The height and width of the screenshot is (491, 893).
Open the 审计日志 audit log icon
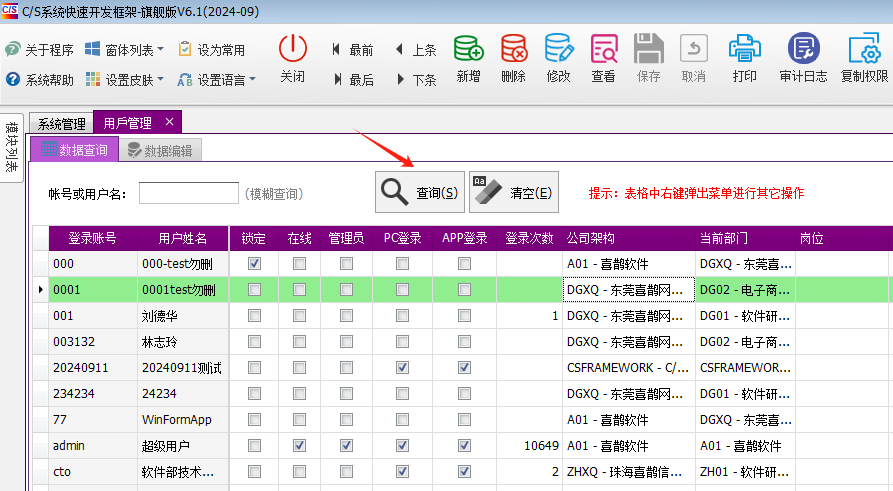point(804,49)
